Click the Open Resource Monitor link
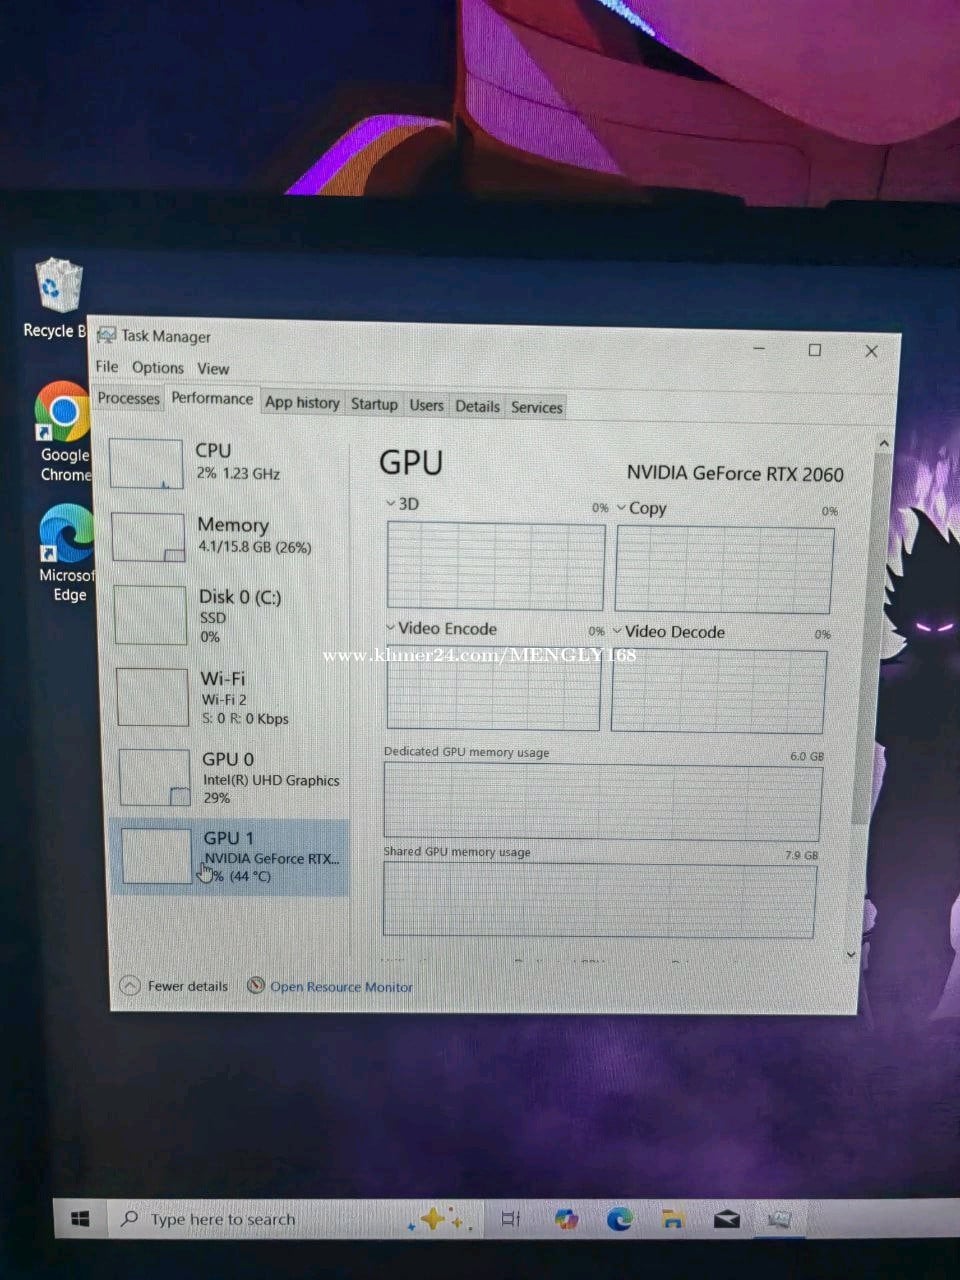960x1280 pixels. [340, 987]
